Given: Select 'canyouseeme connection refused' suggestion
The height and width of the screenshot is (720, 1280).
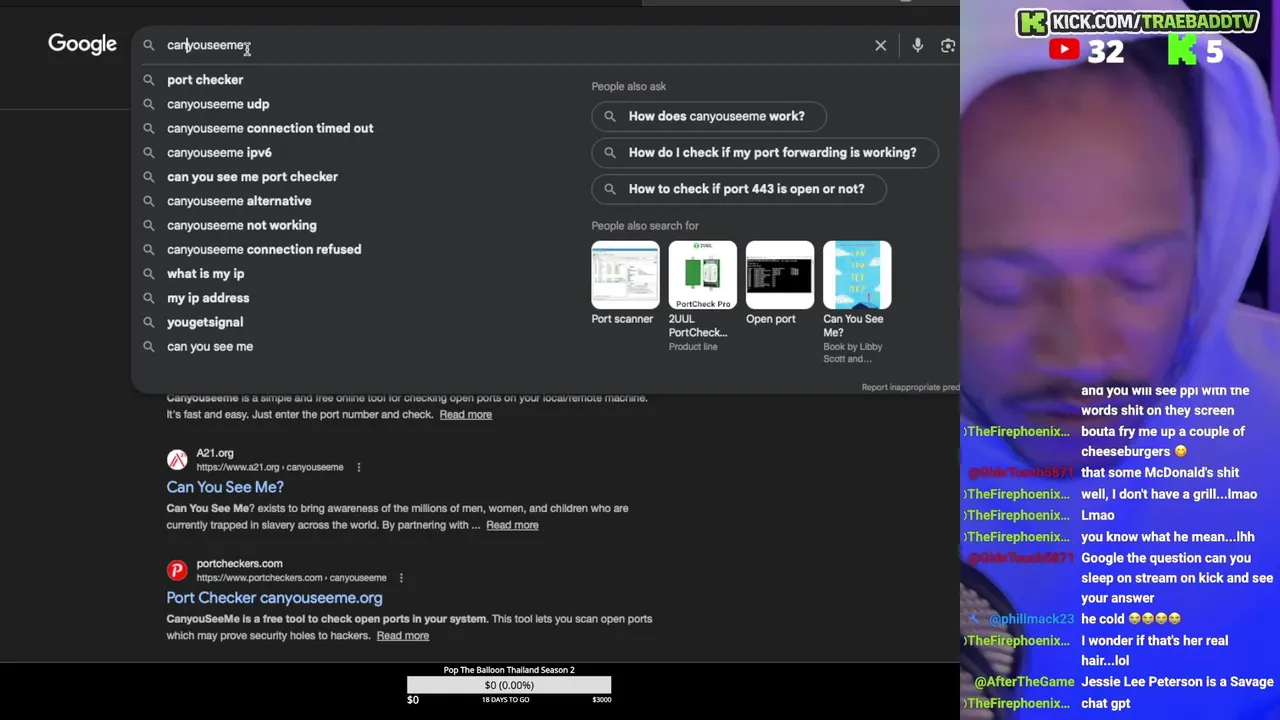Looking at the screenshot, I should pos(264,249).
